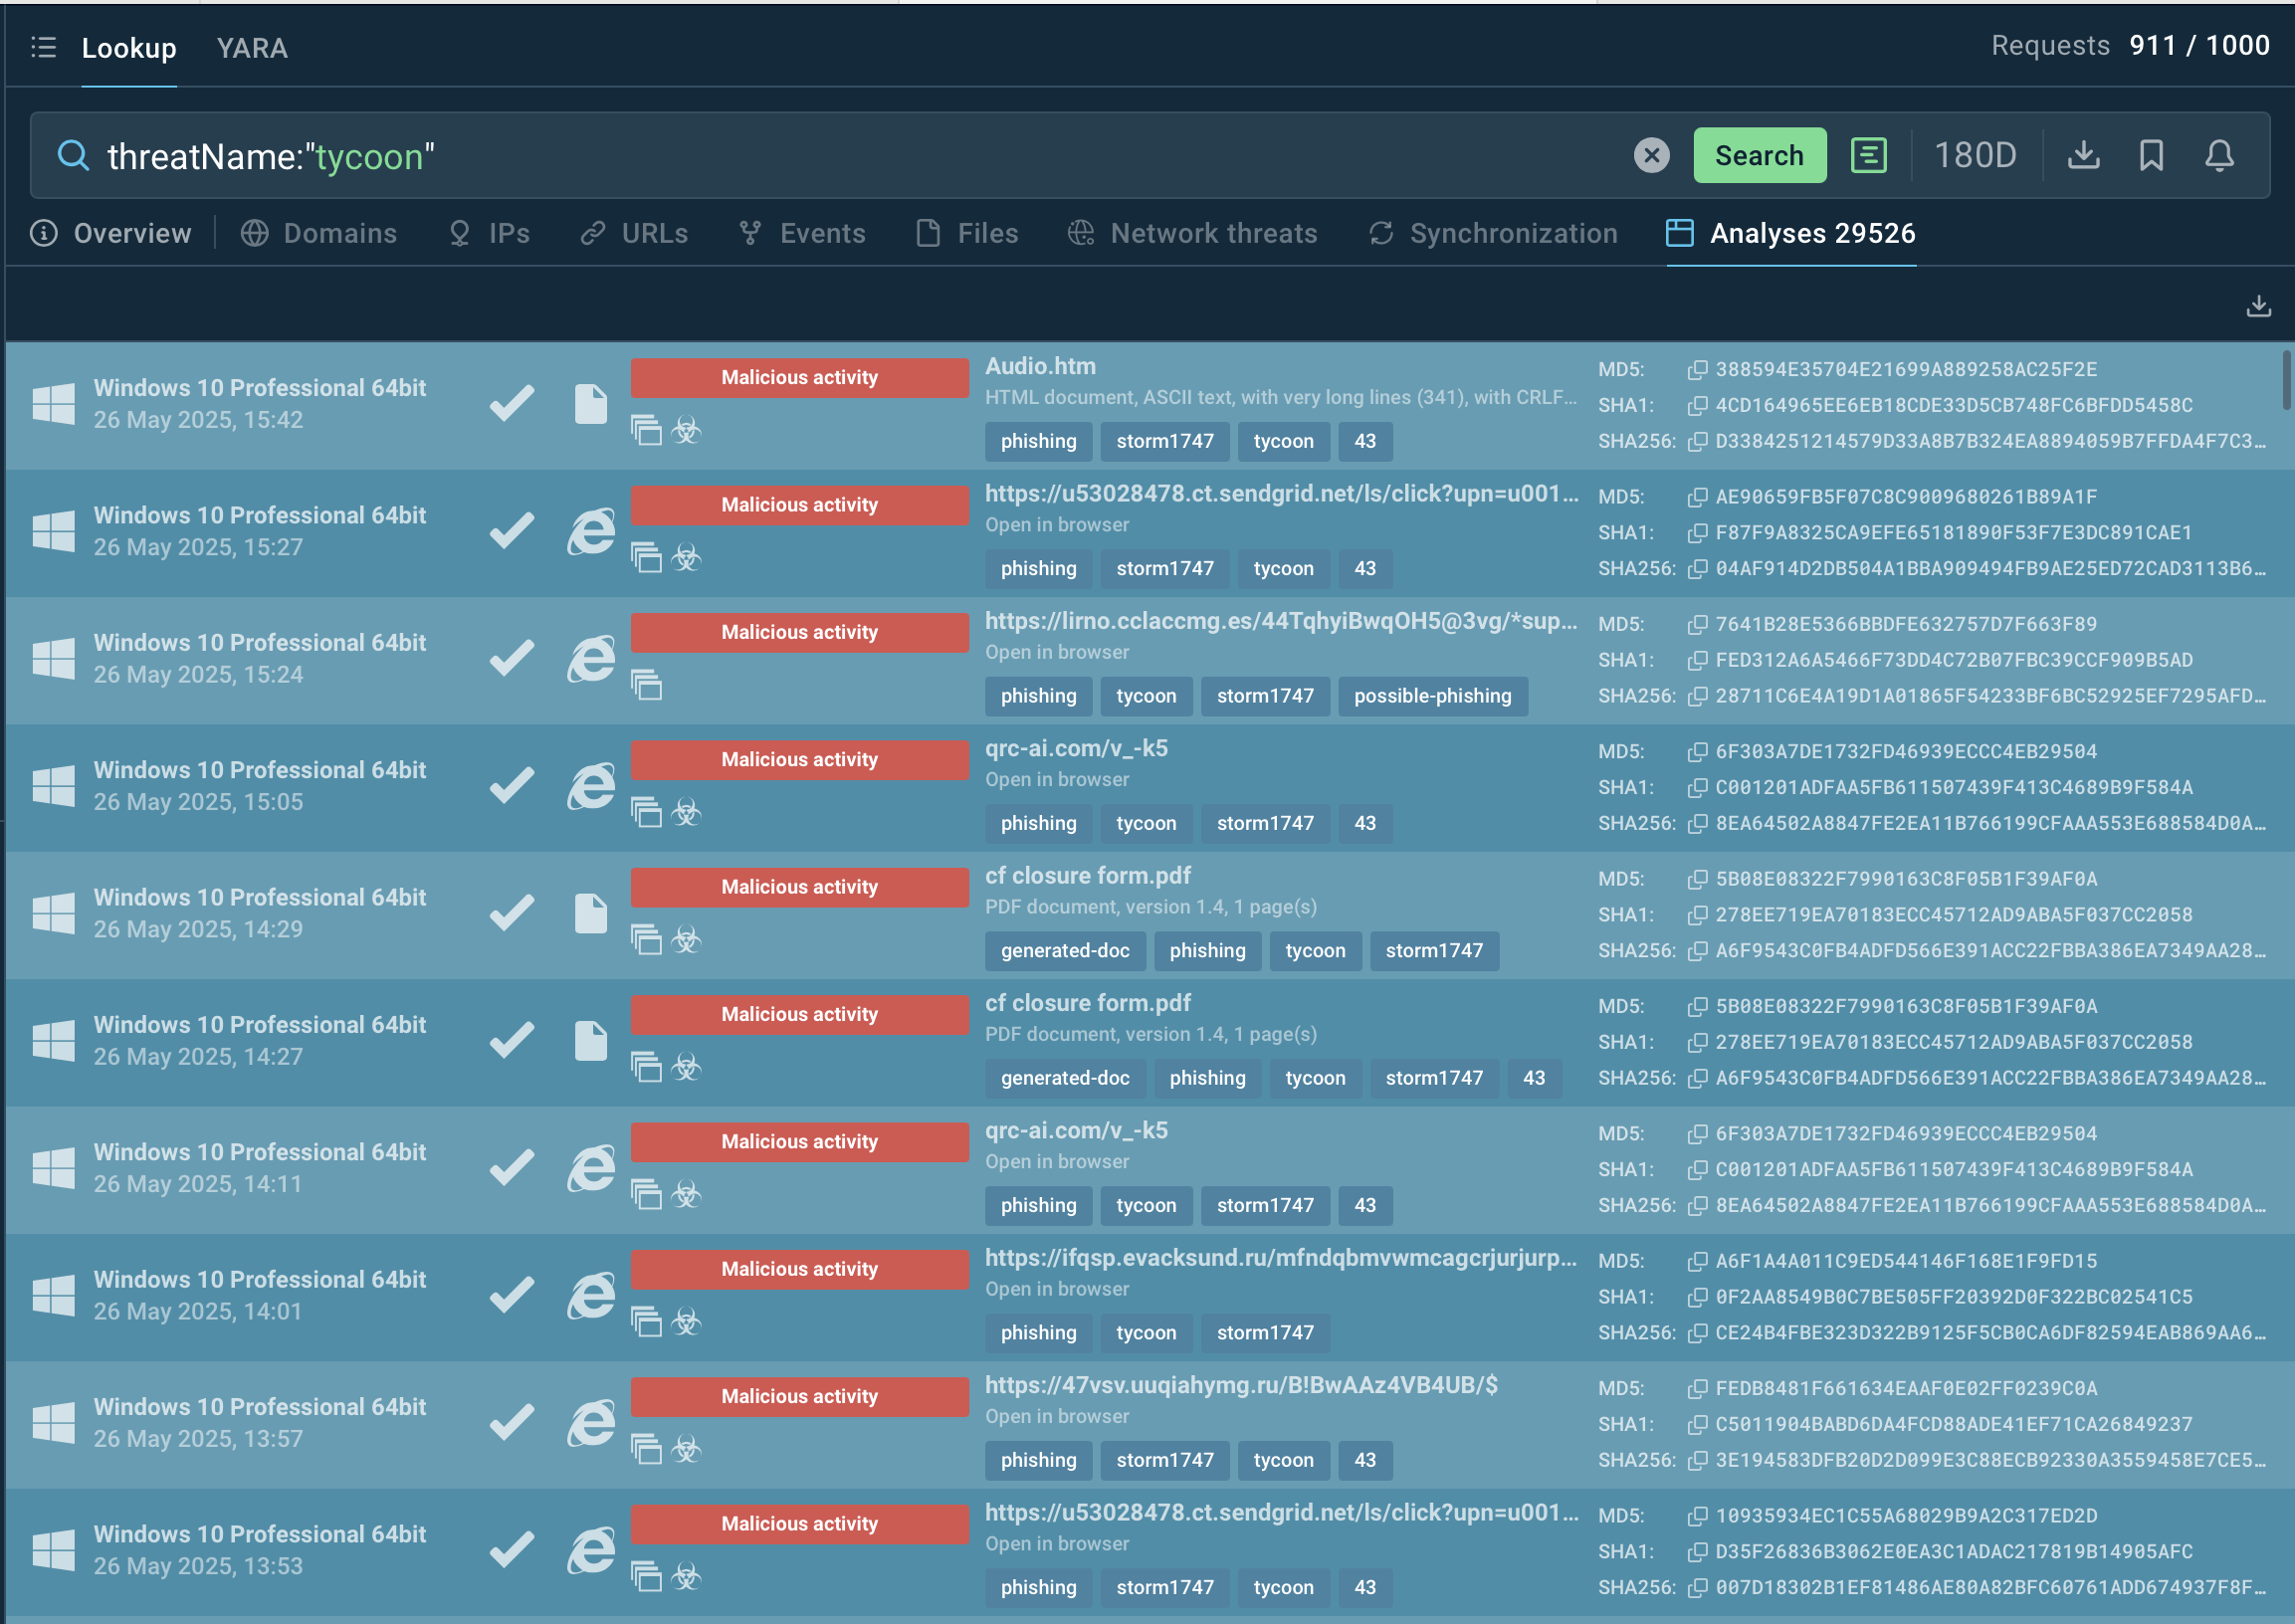2295x1624 pixels.
Task: Copy the SHA256 hash of Audio.htm
Action: (x=1696, y=442)
